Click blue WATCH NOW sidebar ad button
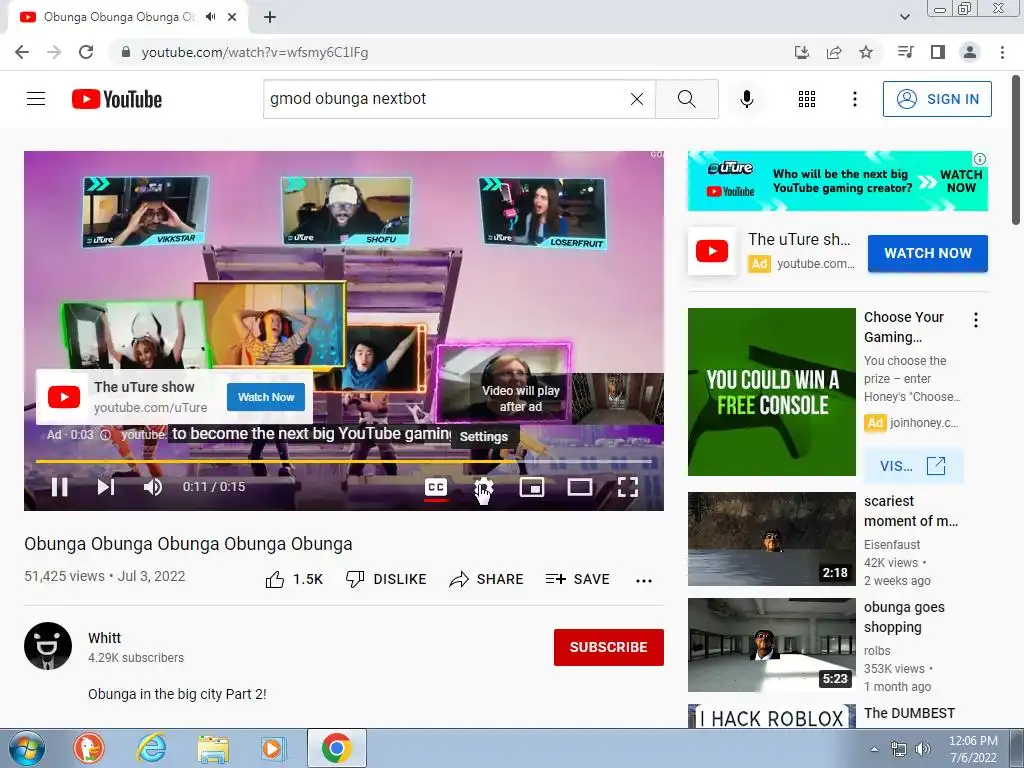Viewport: 1024px width, 768px height. (927, 253)
